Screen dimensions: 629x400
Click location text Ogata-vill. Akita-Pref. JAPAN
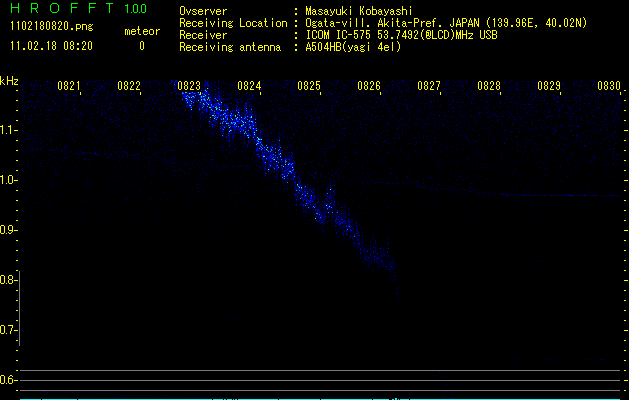point(392,23)
